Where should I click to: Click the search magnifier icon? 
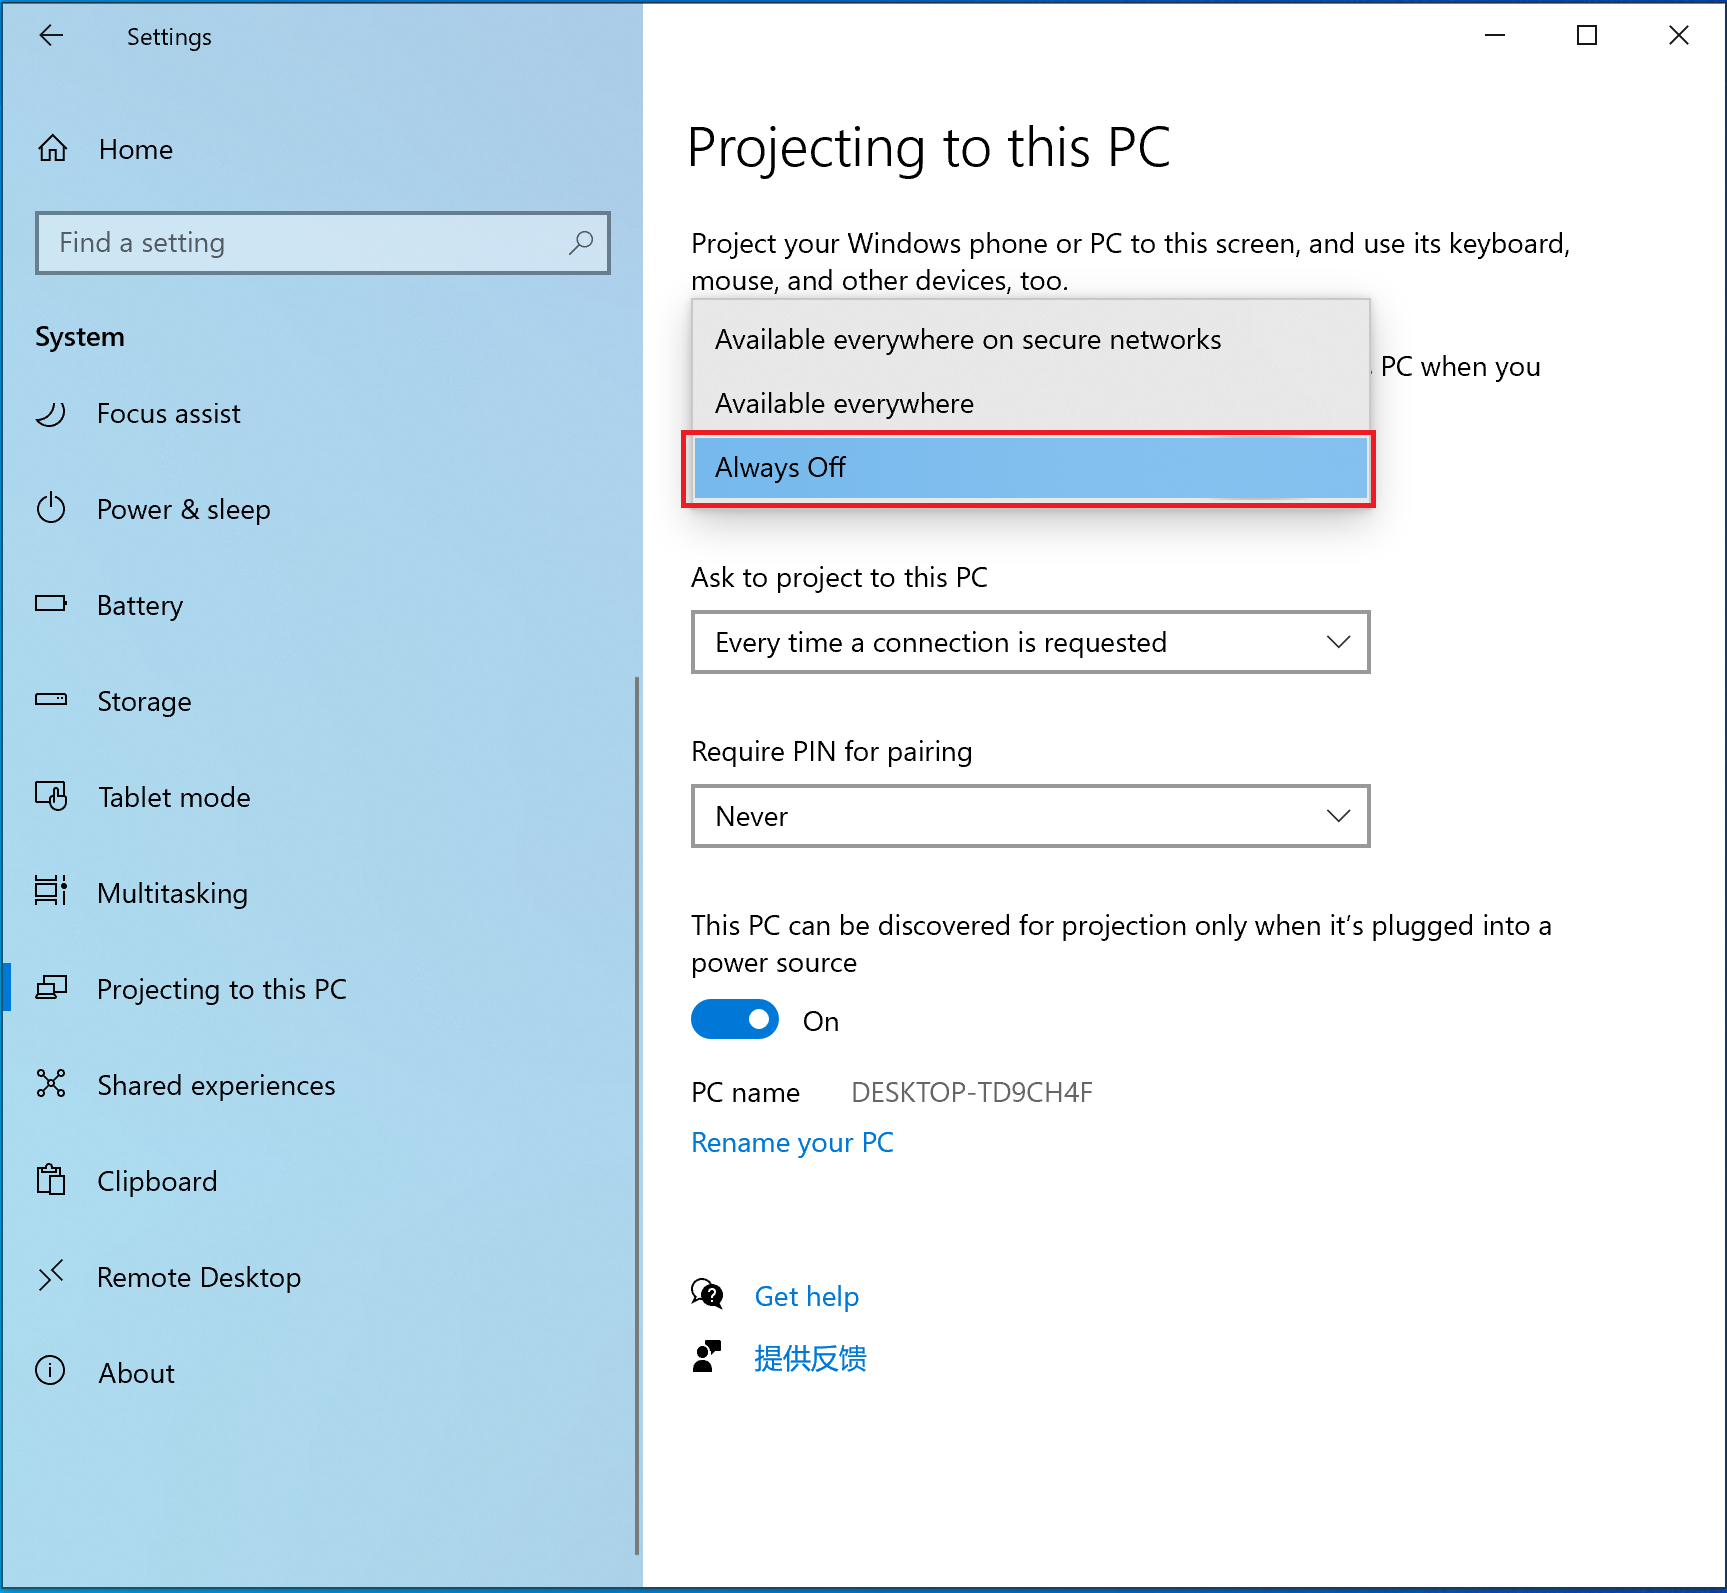point(581,243)
